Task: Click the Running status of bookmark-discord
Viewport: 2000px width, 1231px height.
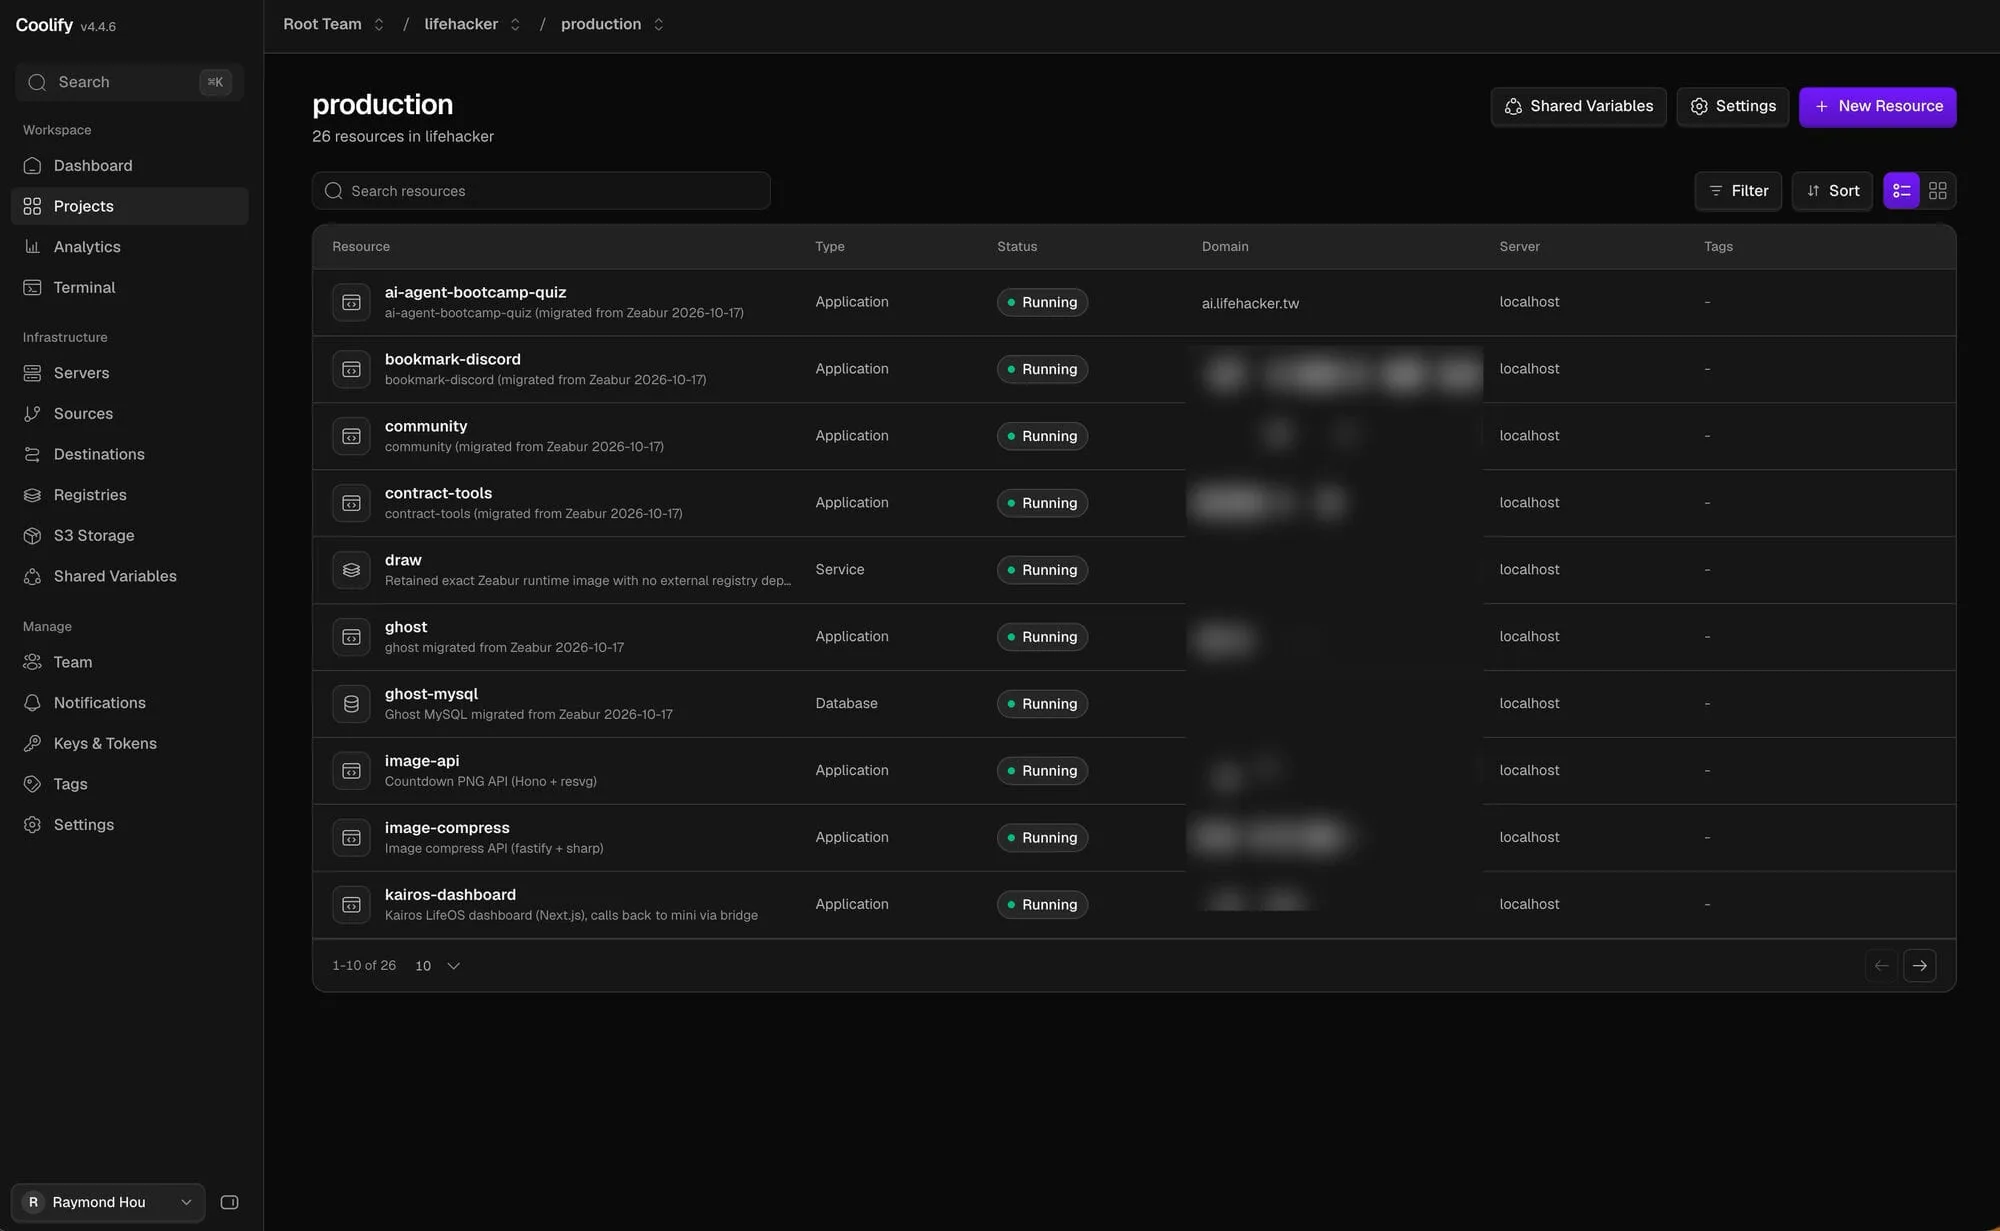Action: [x=1042, y=369]
